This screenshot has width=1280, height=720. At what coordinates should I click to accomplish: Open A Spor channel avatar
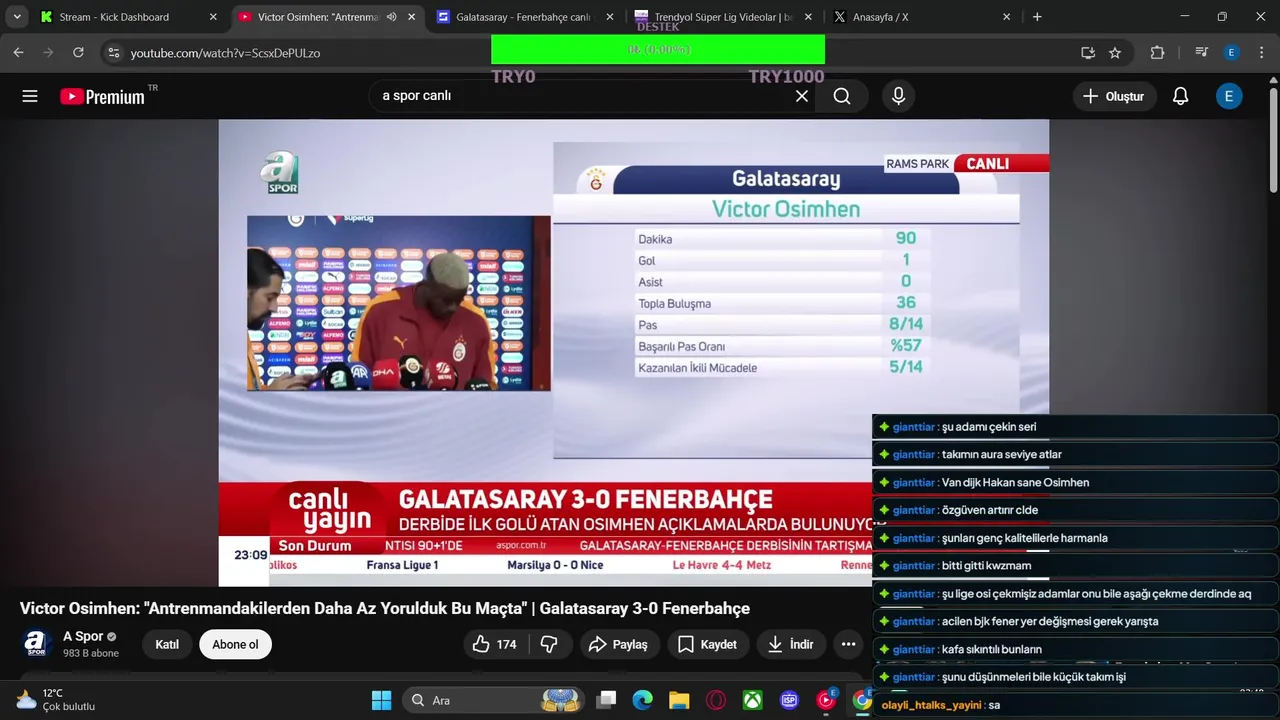tap(37, 643)
